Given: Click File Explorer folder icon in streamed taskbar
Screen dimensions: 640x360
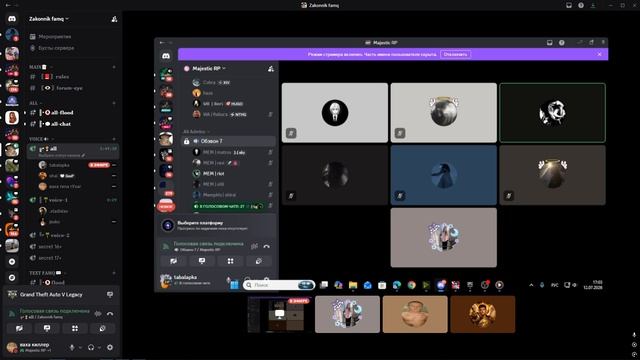Looking at the screenshot, I should pos(353,285).
